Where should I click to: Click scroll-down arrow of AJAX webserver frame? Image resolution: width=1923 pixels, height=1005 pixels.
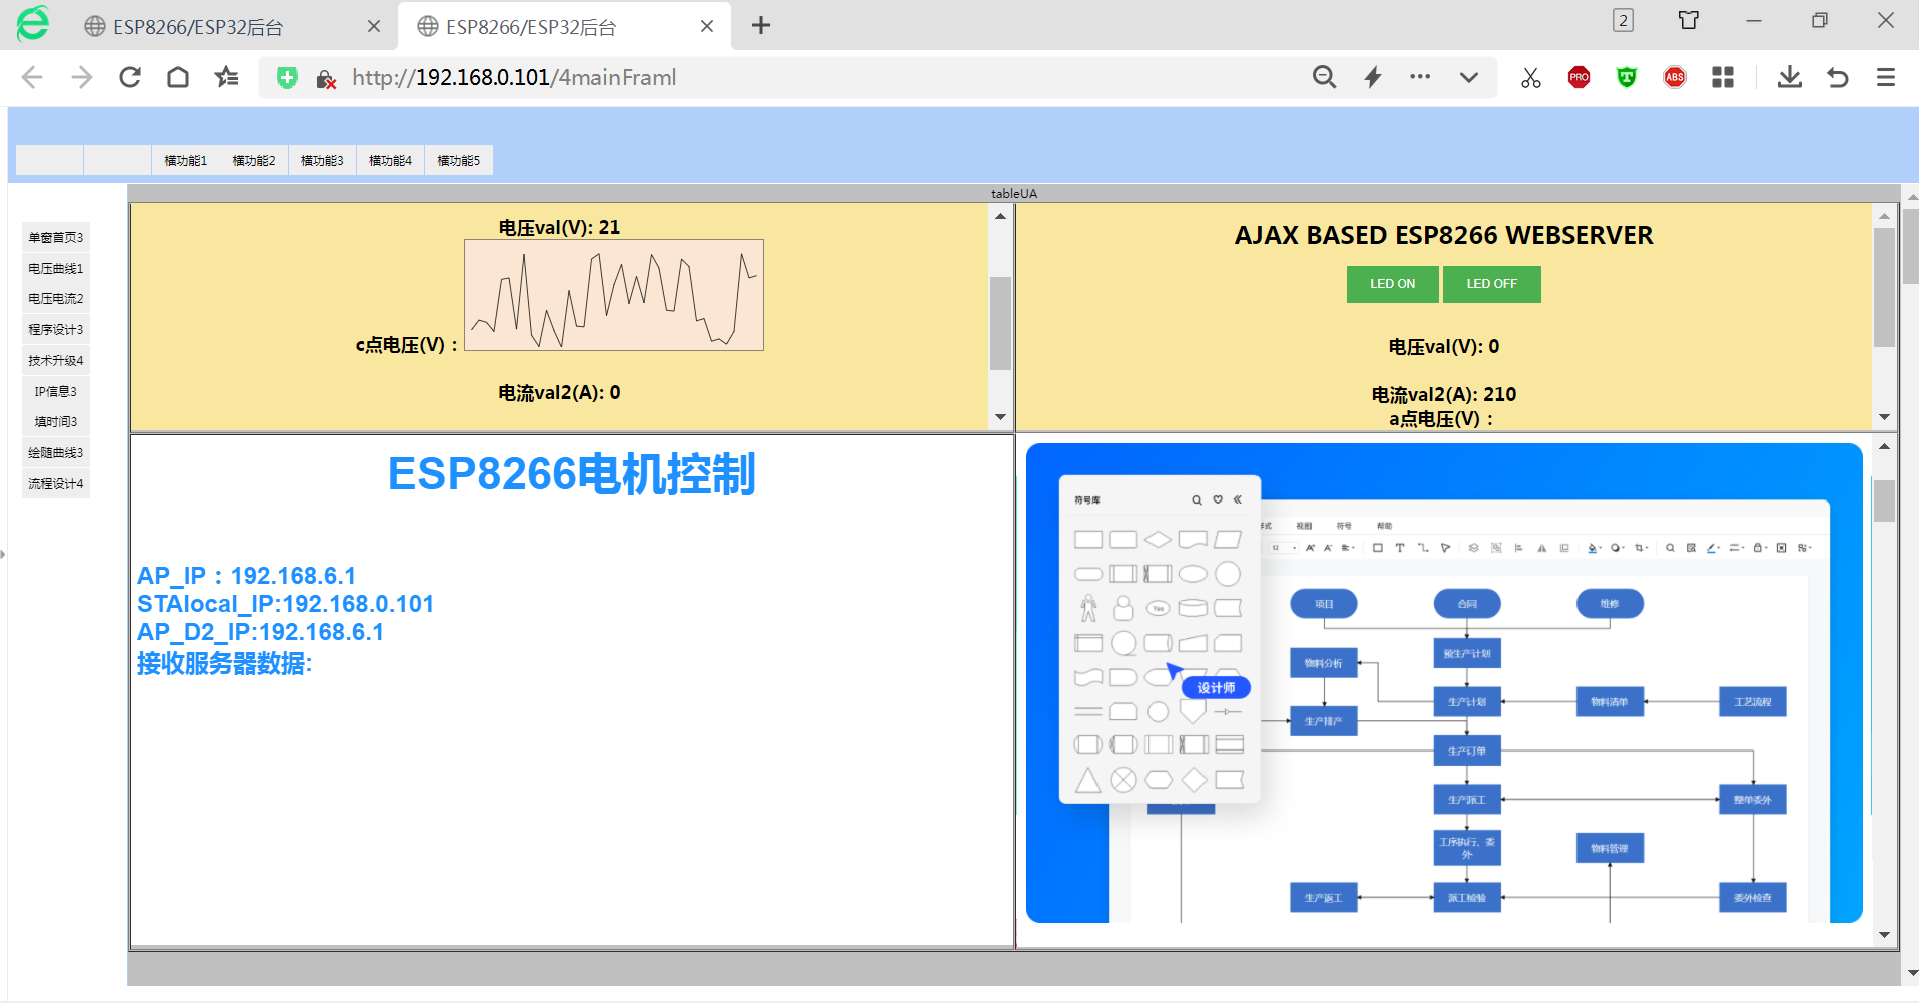1885,417
